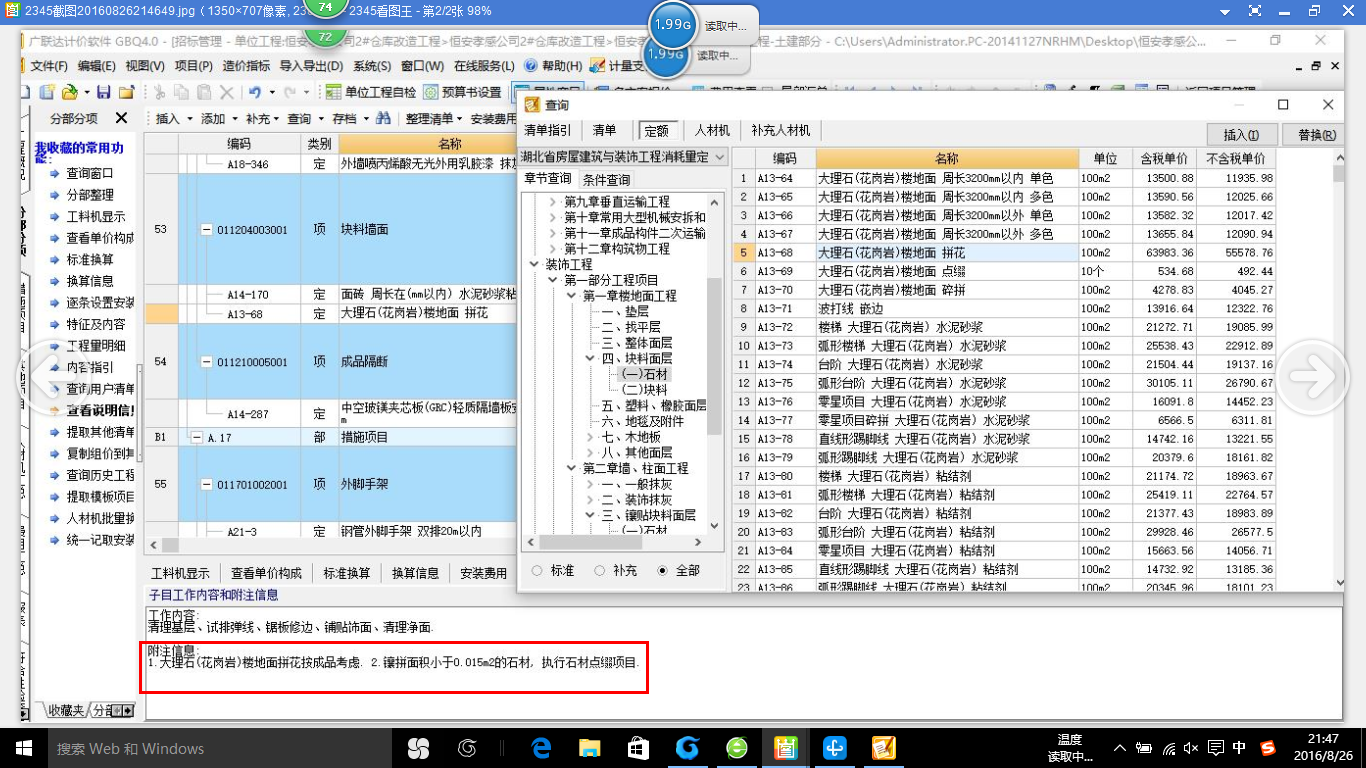This screenshot has height=768, width=1366.
Task: Click 换算信息 bottom tab
Action: (x=415, y=573)
